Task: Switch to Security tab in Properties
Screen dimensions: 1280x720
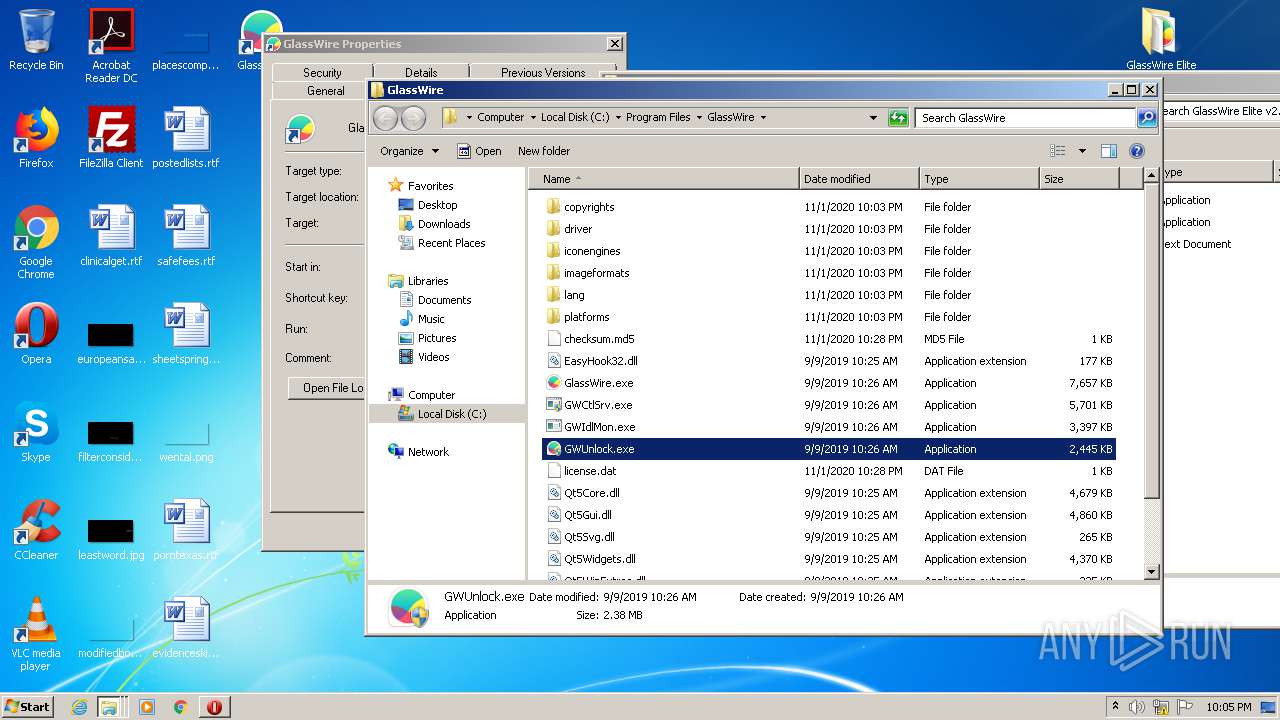Action: (322, 73)
